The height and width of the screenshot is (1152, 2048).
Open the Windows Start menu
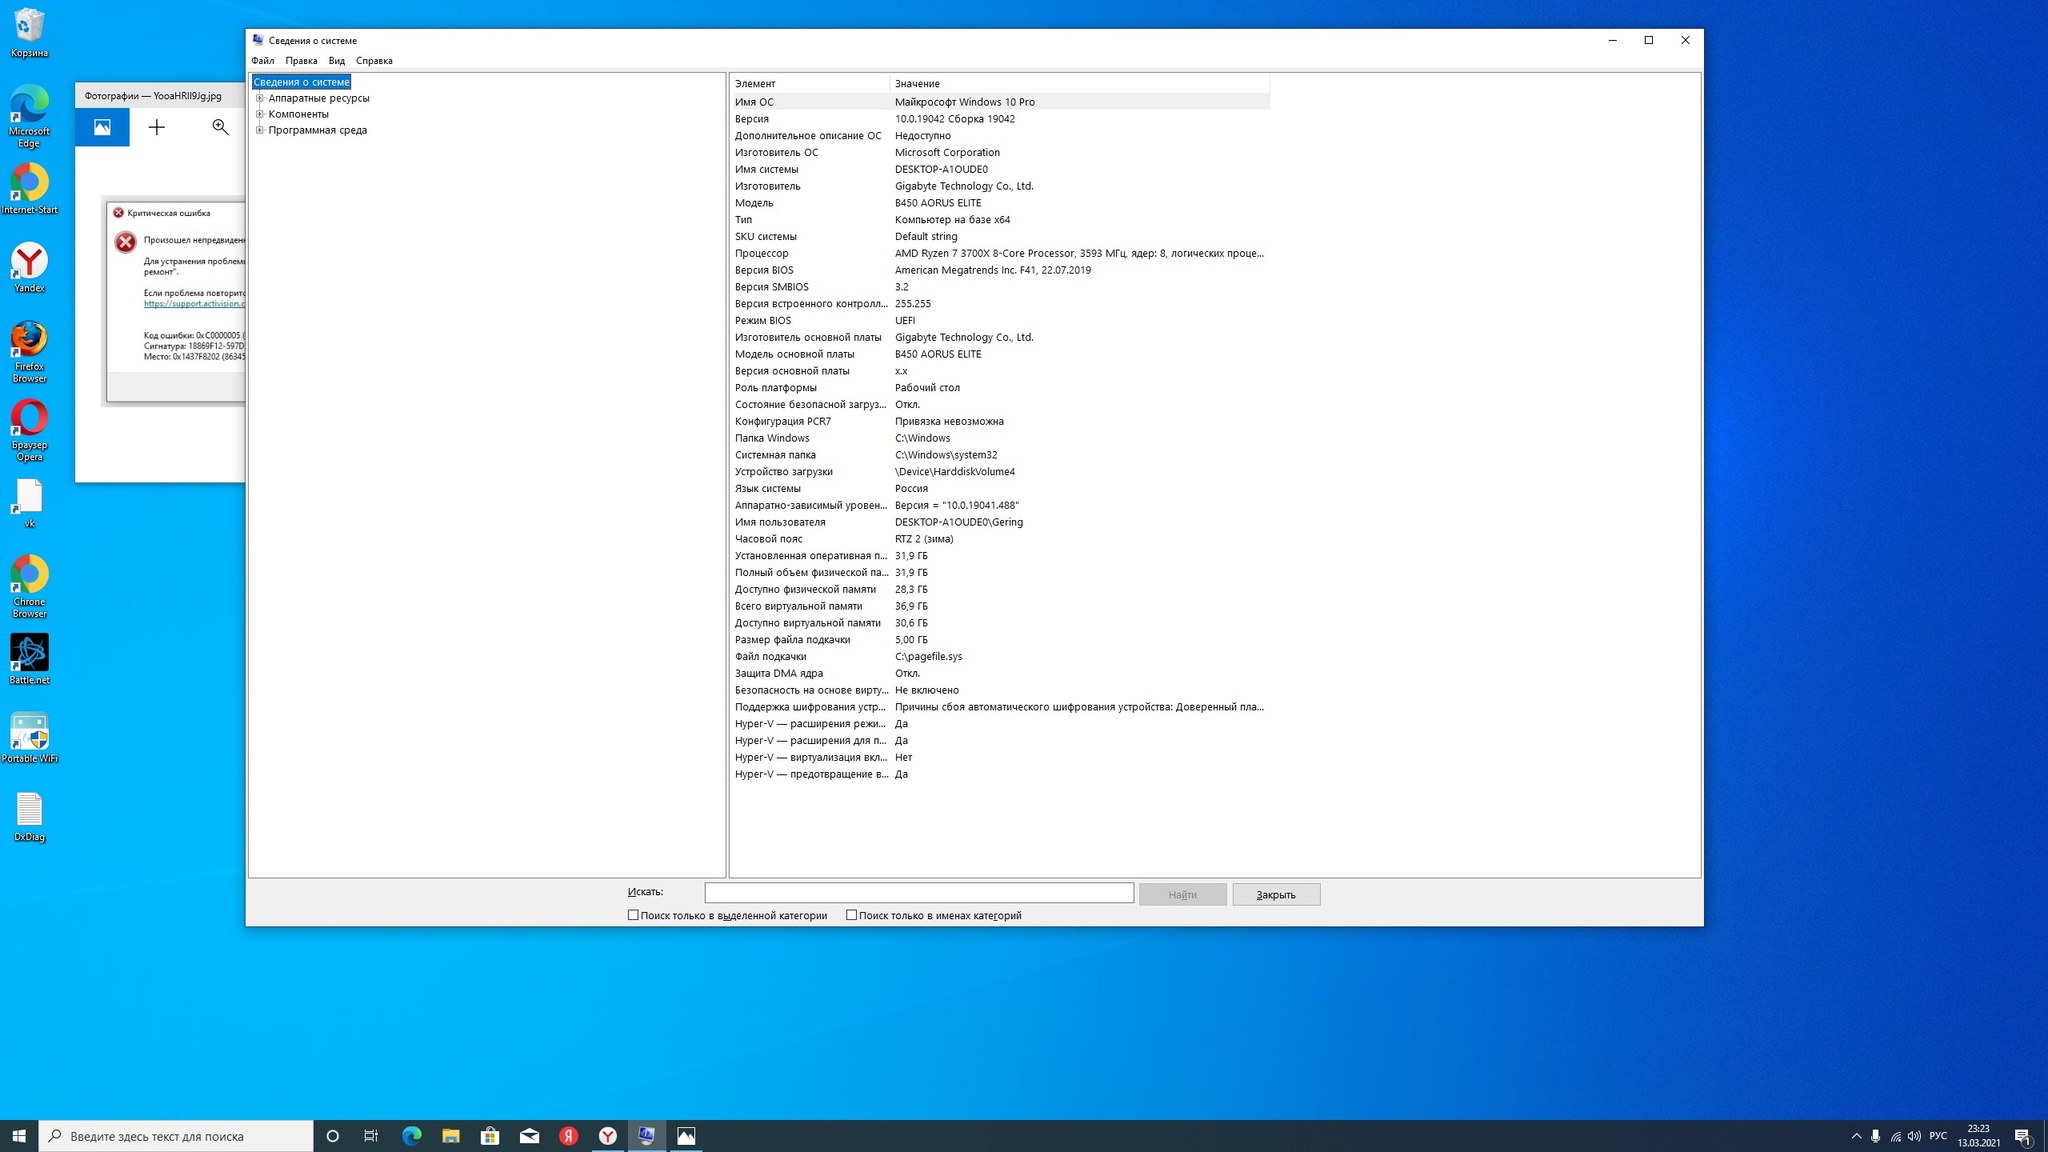pyautogui.click(x=19, y=1136)
